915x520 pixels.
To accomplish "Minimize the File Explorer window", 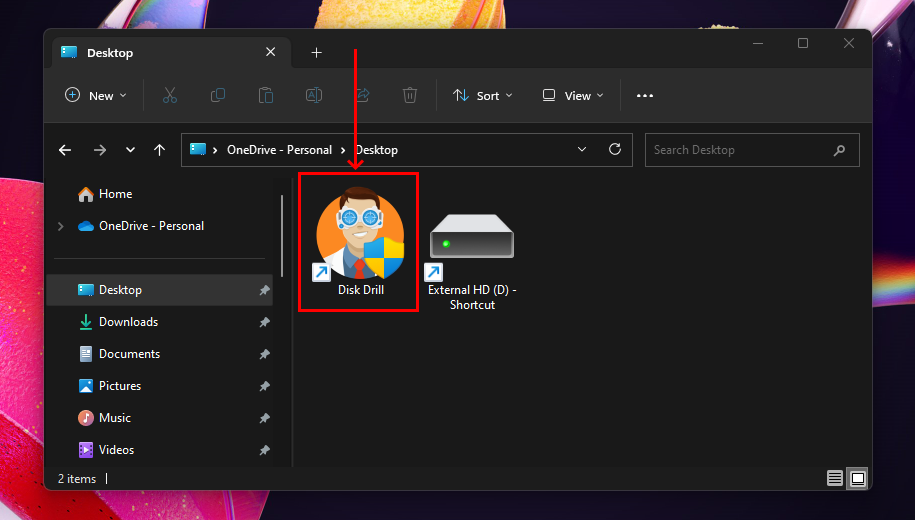I will [758, 43].
